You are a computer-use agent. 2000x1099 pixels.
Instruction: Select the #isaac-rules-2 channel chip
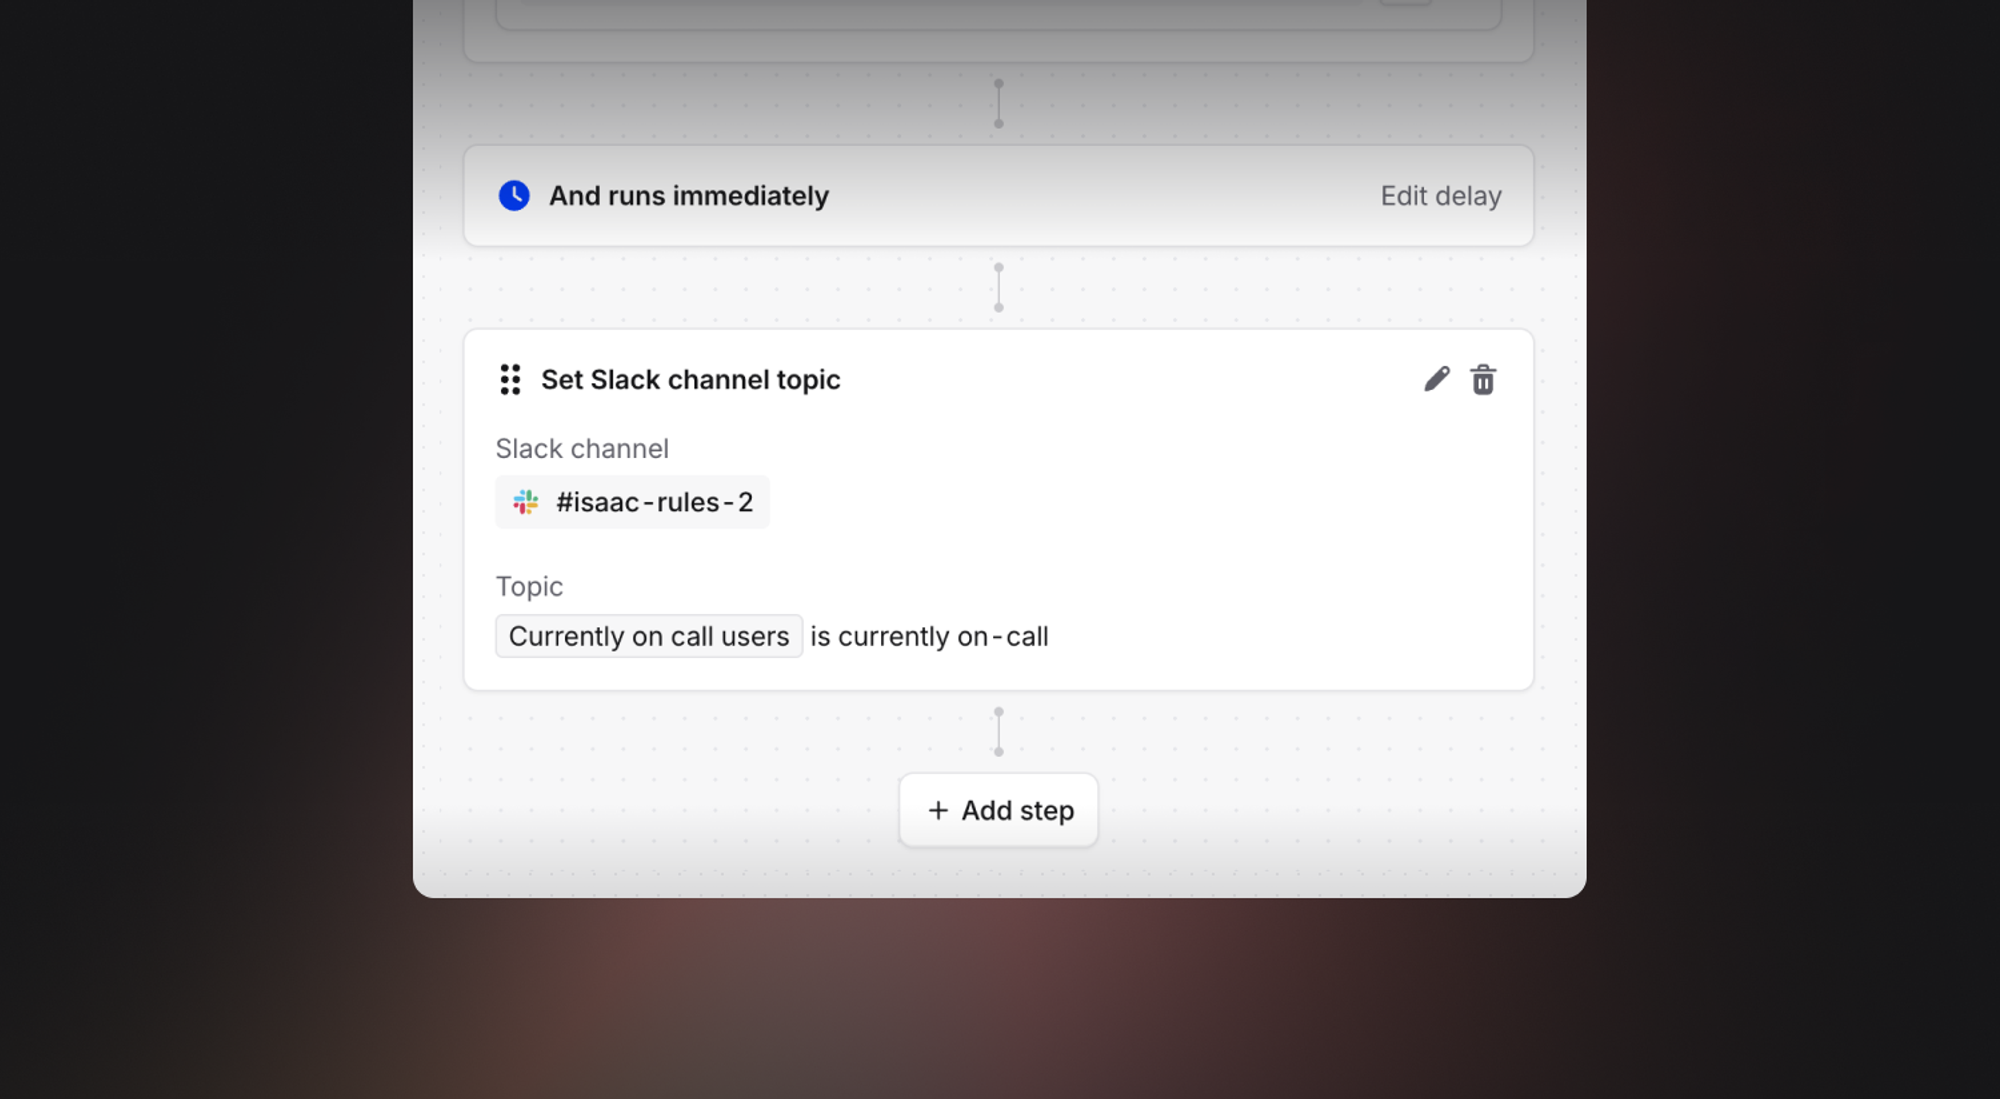coord(632,502)
